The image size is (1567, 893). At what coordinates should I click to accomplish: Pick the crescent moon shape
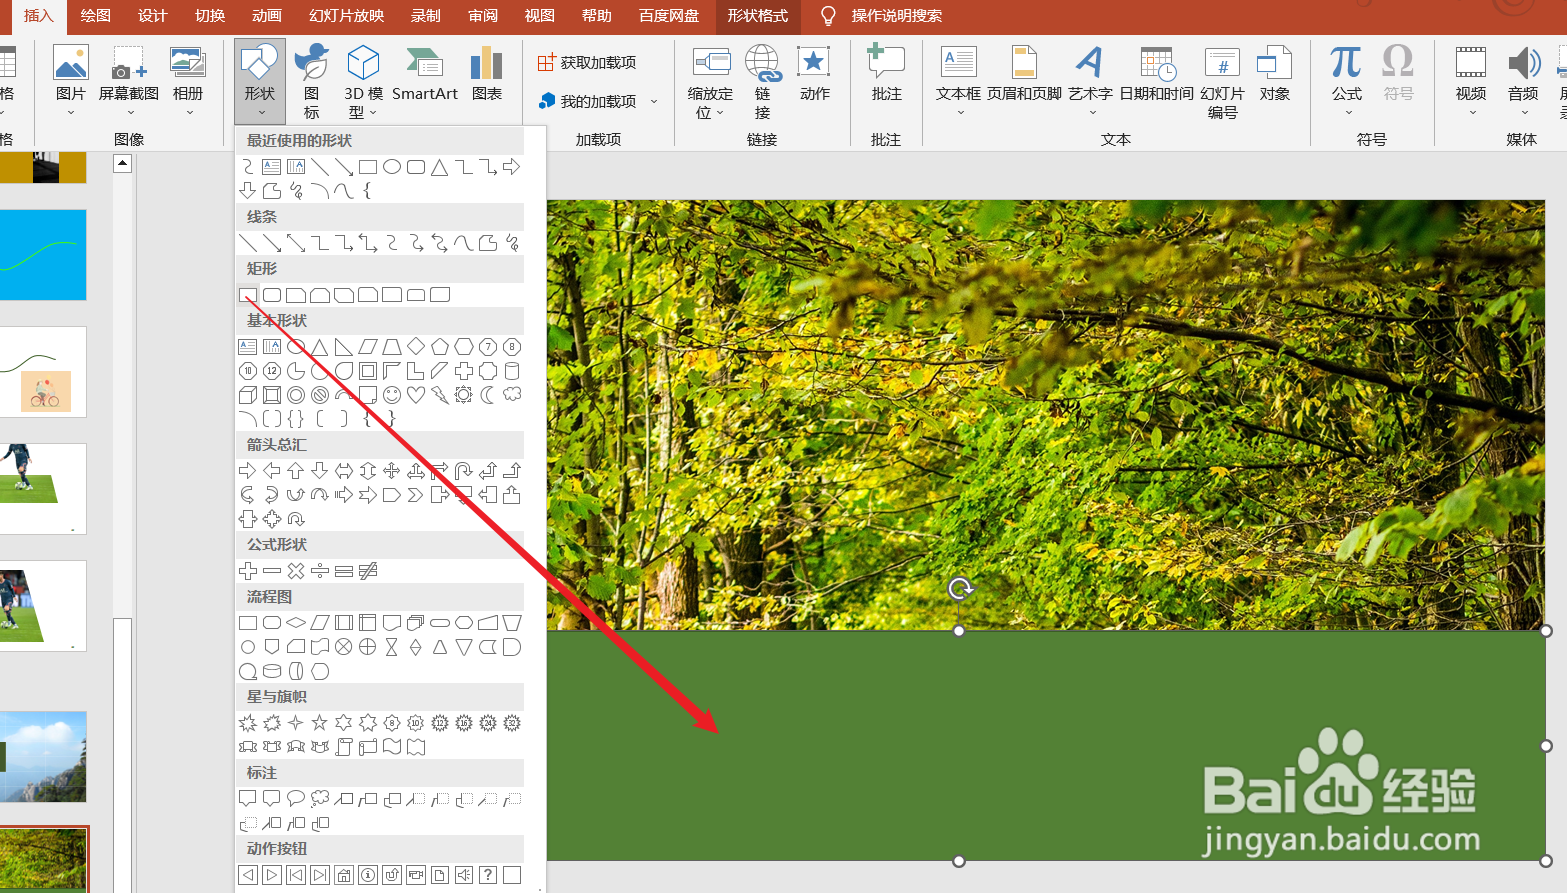488,395
